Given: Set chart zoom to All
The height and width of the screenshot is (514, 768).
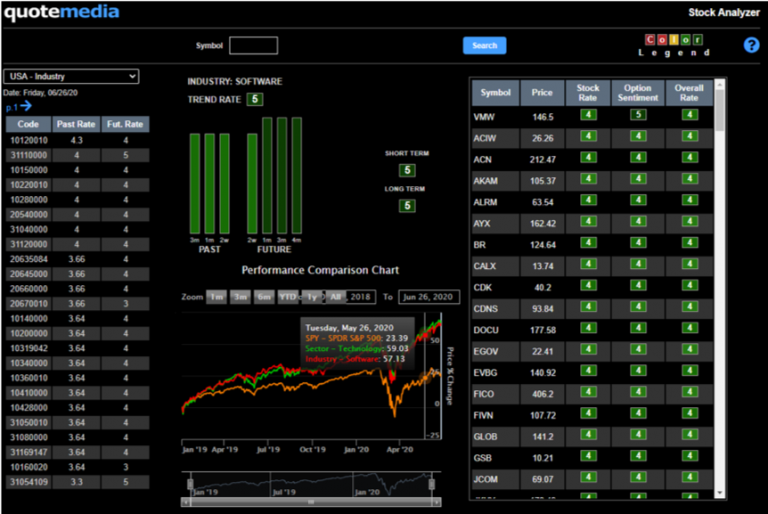Looking at the screenshot, I should 335,297.
